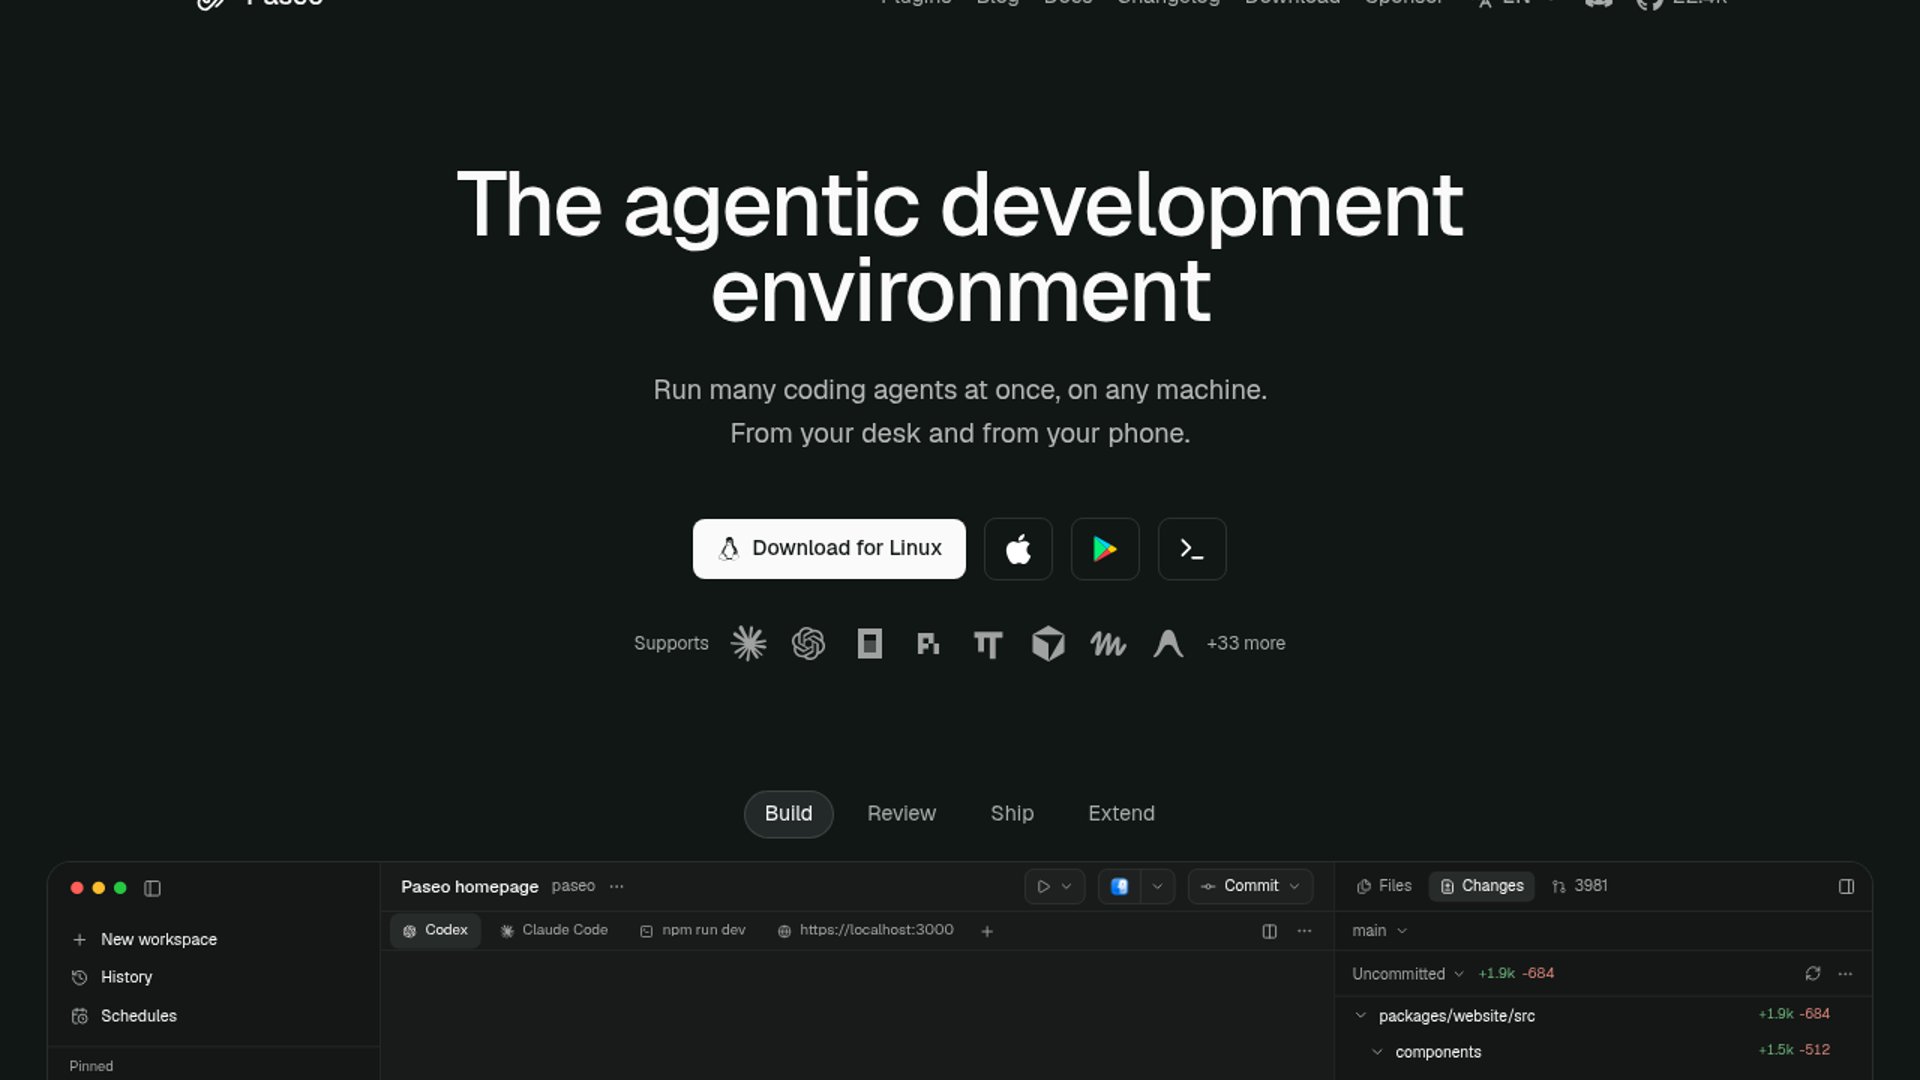Open the https://localhost:3000 tab
The image size is (1920, 1080).
(x=865, y=930)
